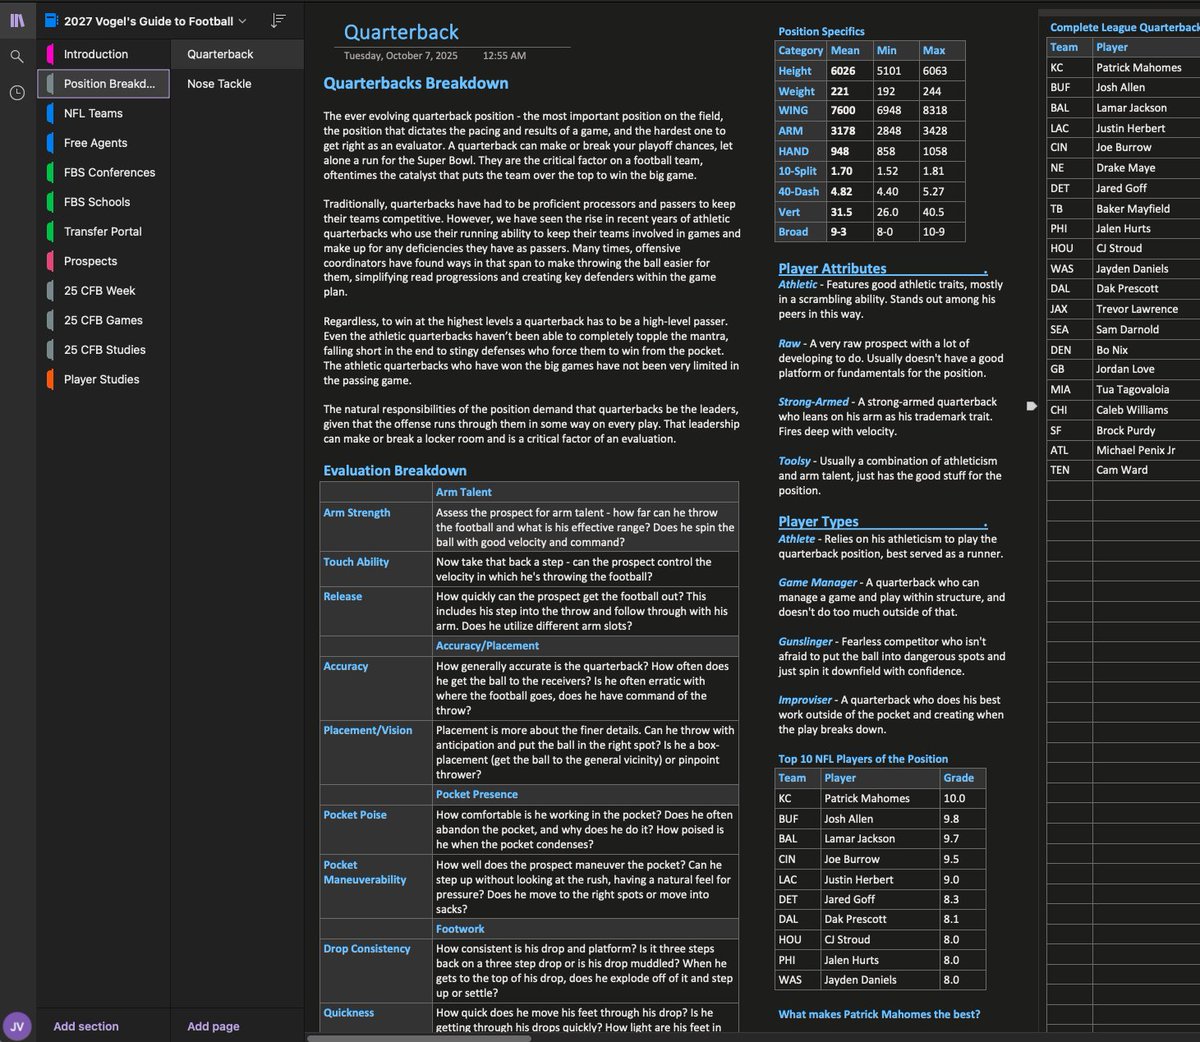Click the JV account avatar
The height and width of the screenshot is (1042, 1200).
click(x=17, y=1026)
